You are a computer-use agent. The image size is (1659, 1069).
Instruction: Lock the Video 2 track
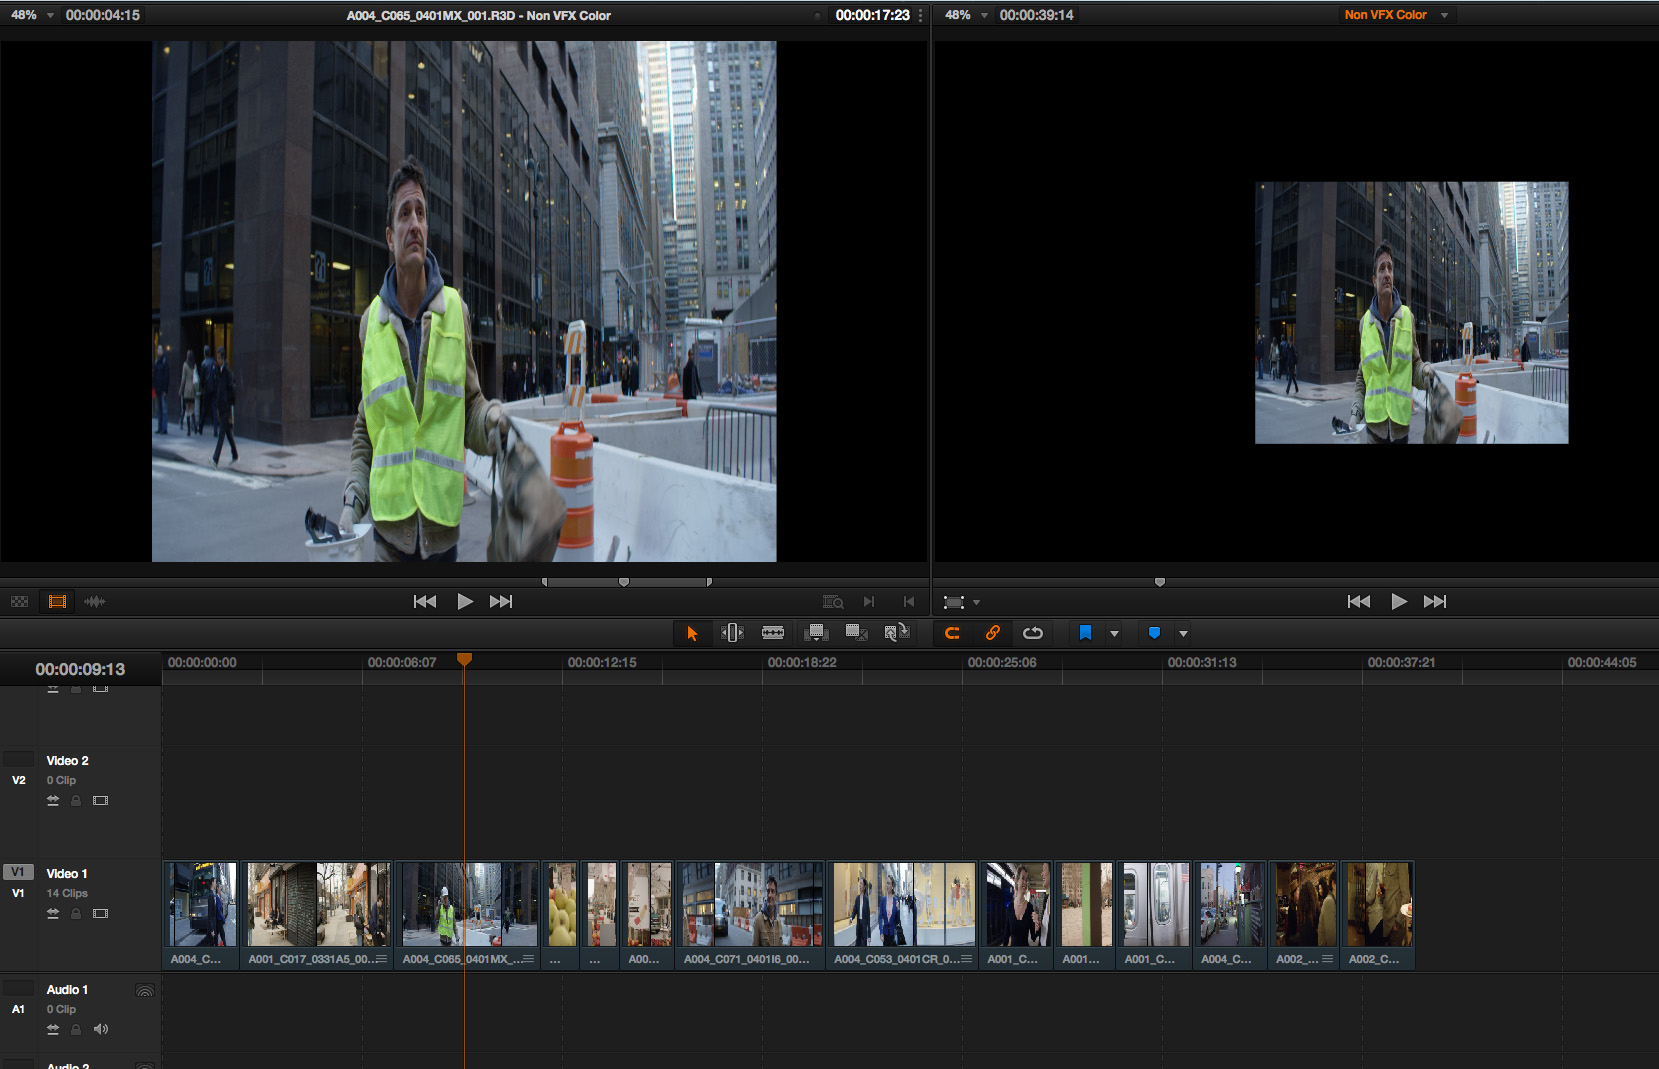point(76,801)
